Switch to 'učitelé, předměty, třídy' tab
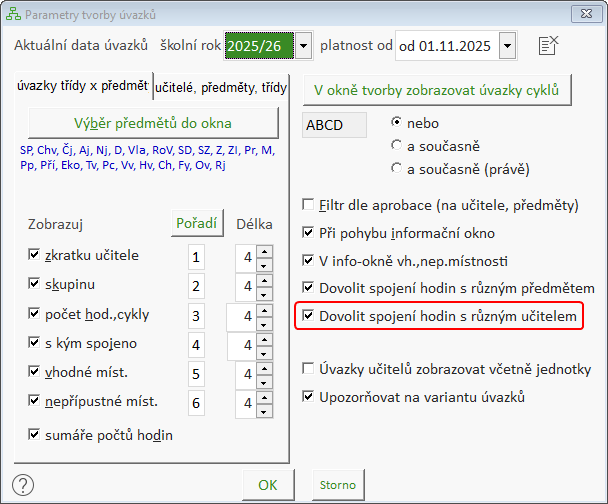The width and height of the screenshot is (608, 504). (220, 88)
